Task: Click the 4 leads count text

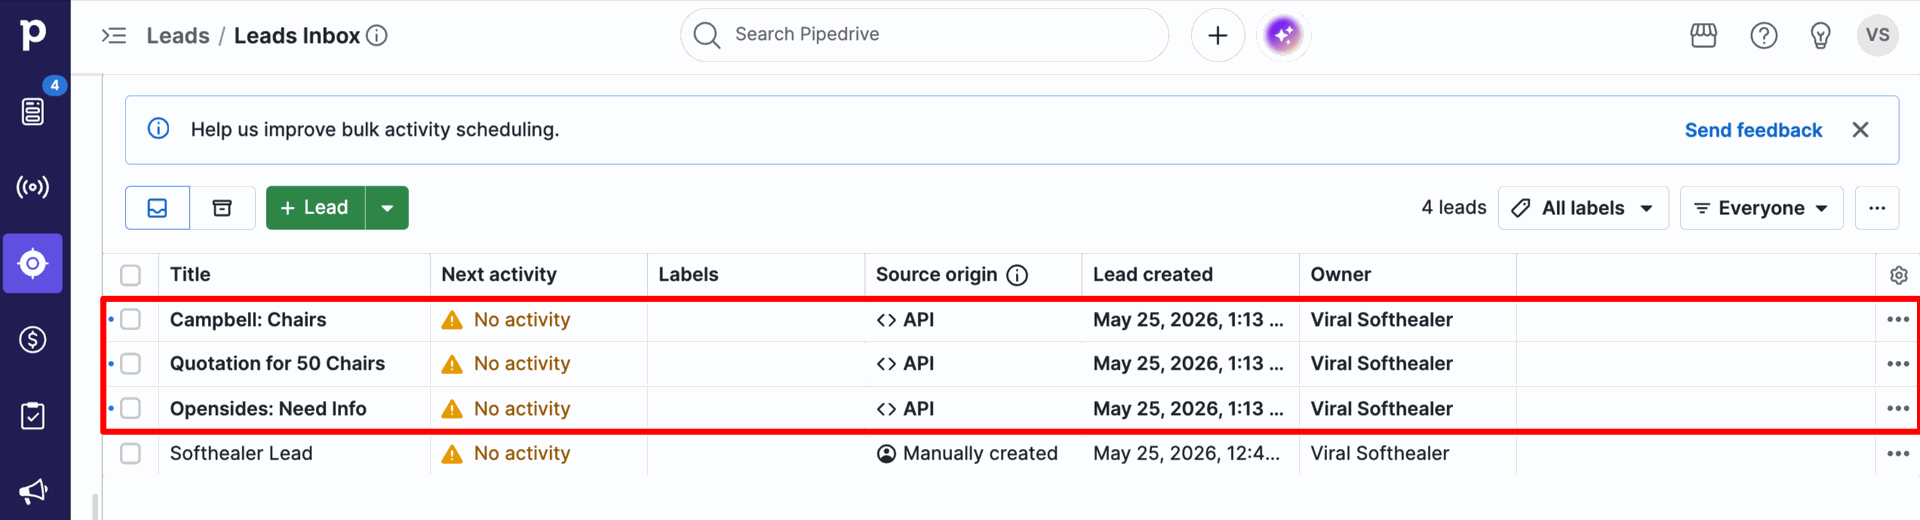Action: tap(1454, 207)
